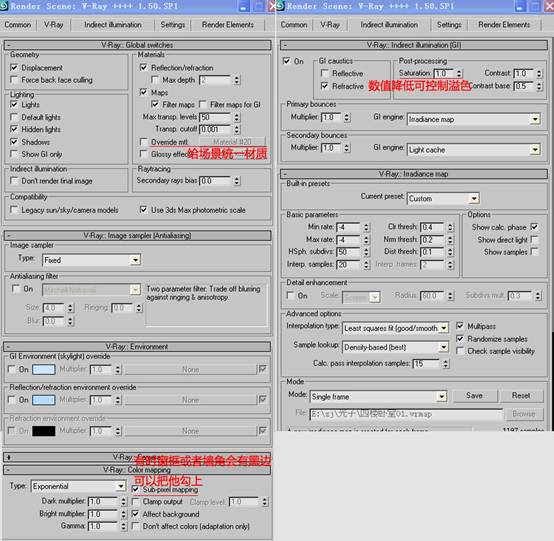Click Max transp. levels spinner arrows
The height and width of the screenshot is (541, 554).
[x=237, y=117]
